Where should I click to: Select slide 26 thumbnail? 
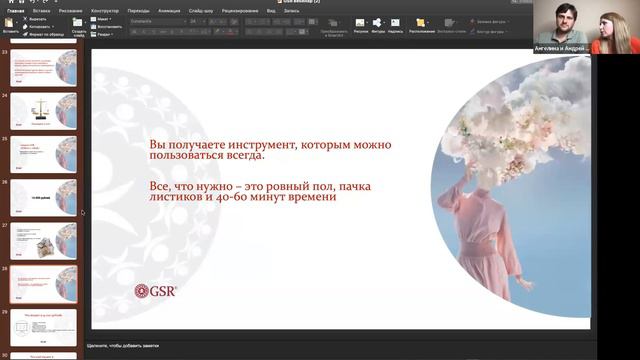pos(43,198)
